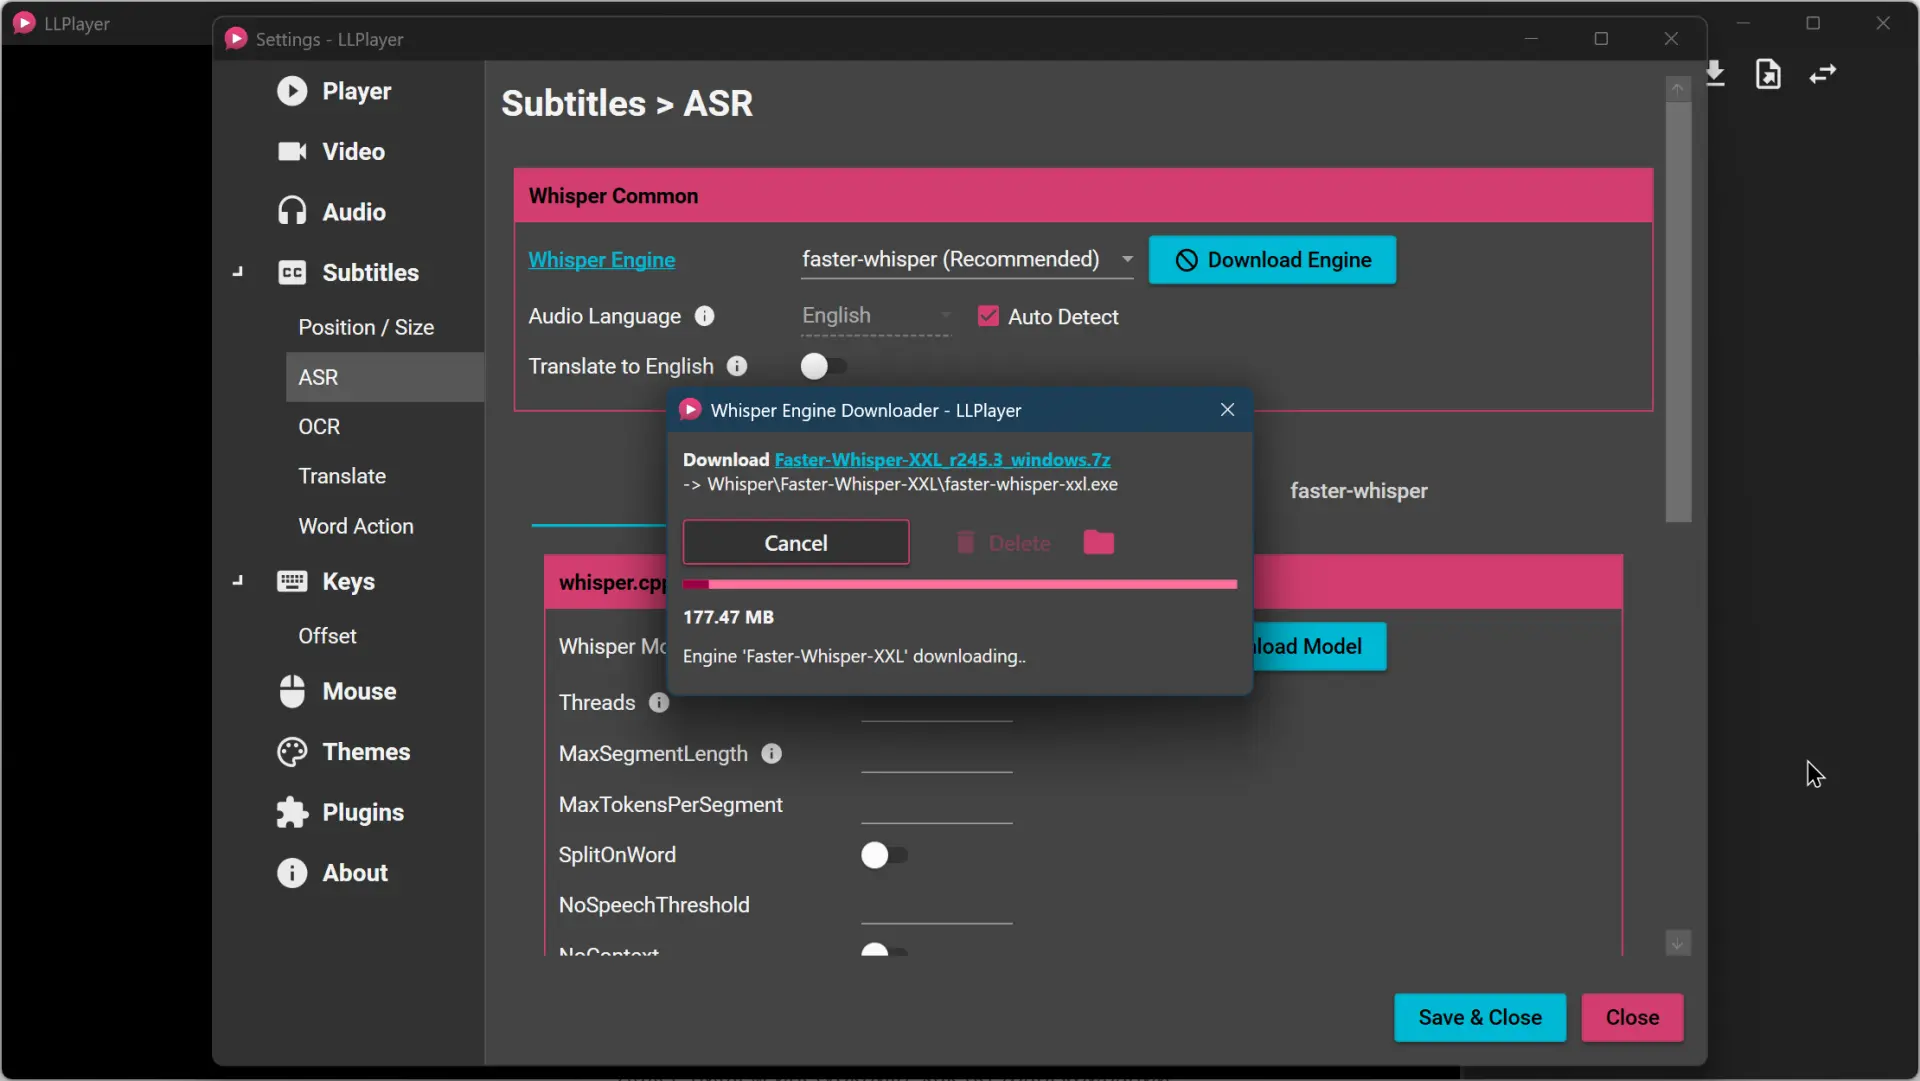
Task: Click the Video camera icon
Action: (292, 151)
